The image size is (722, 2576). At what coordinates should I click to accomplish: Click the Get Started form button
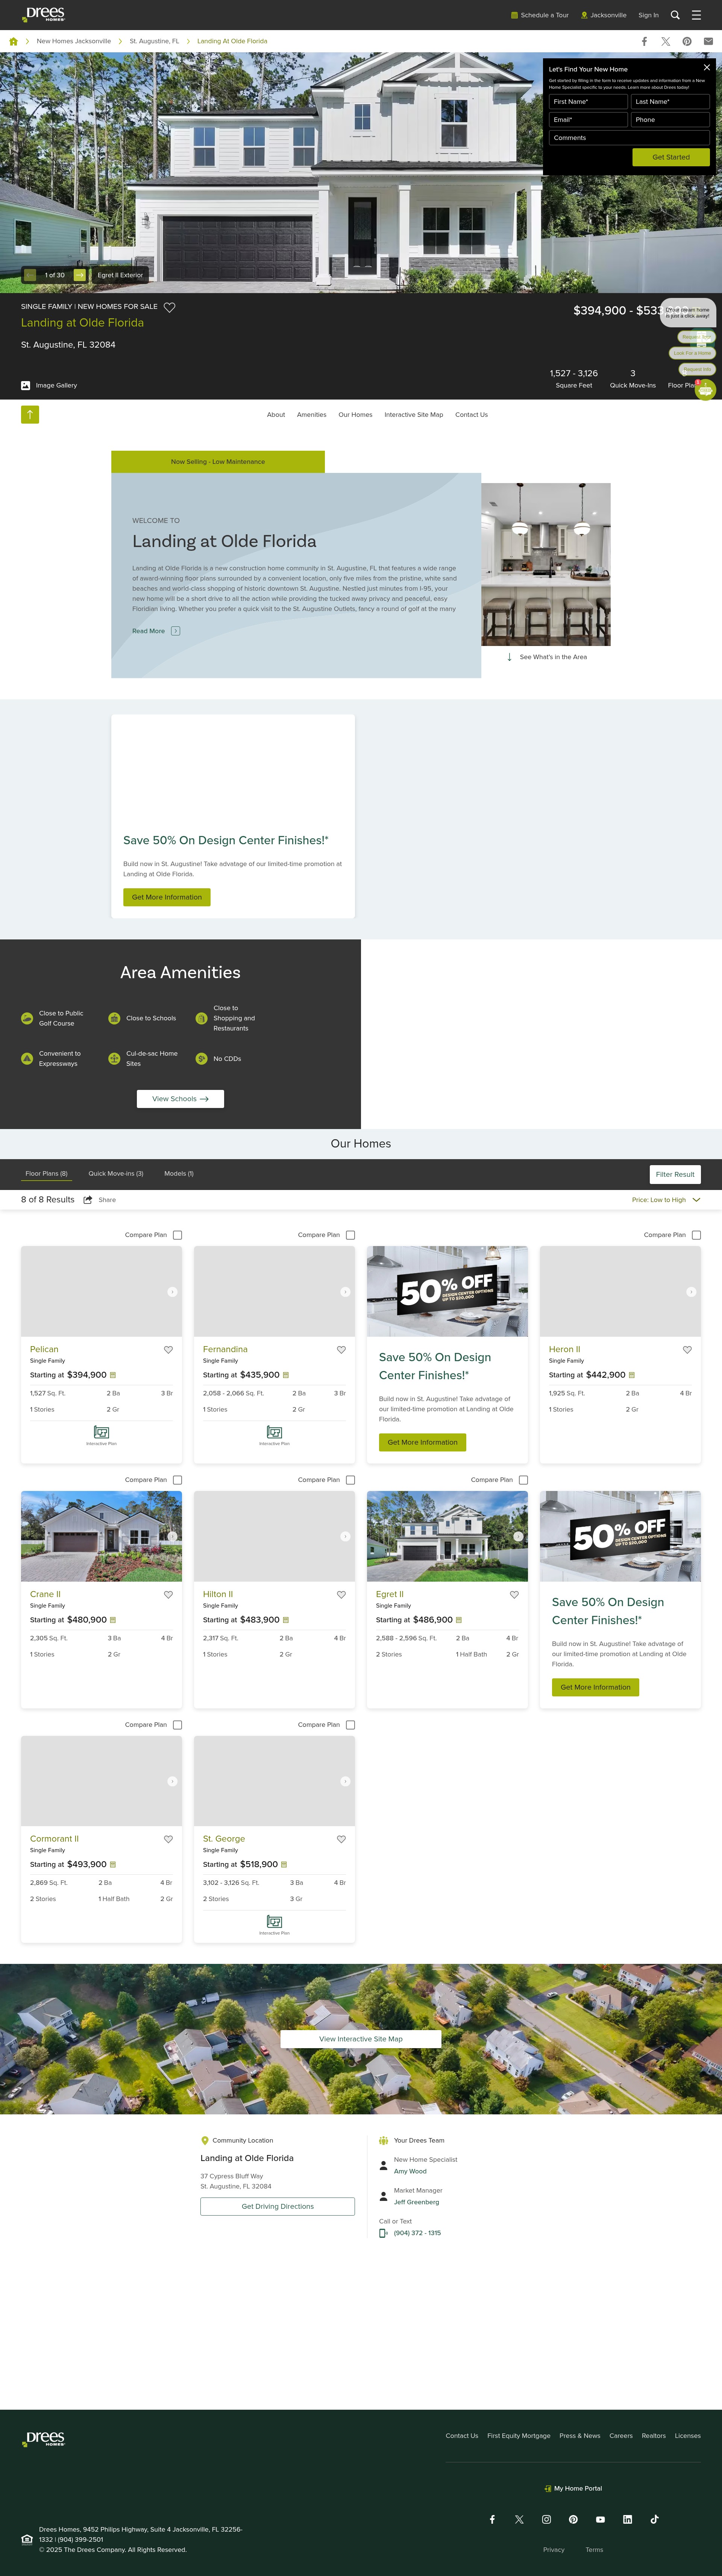(x=671, y=157)
